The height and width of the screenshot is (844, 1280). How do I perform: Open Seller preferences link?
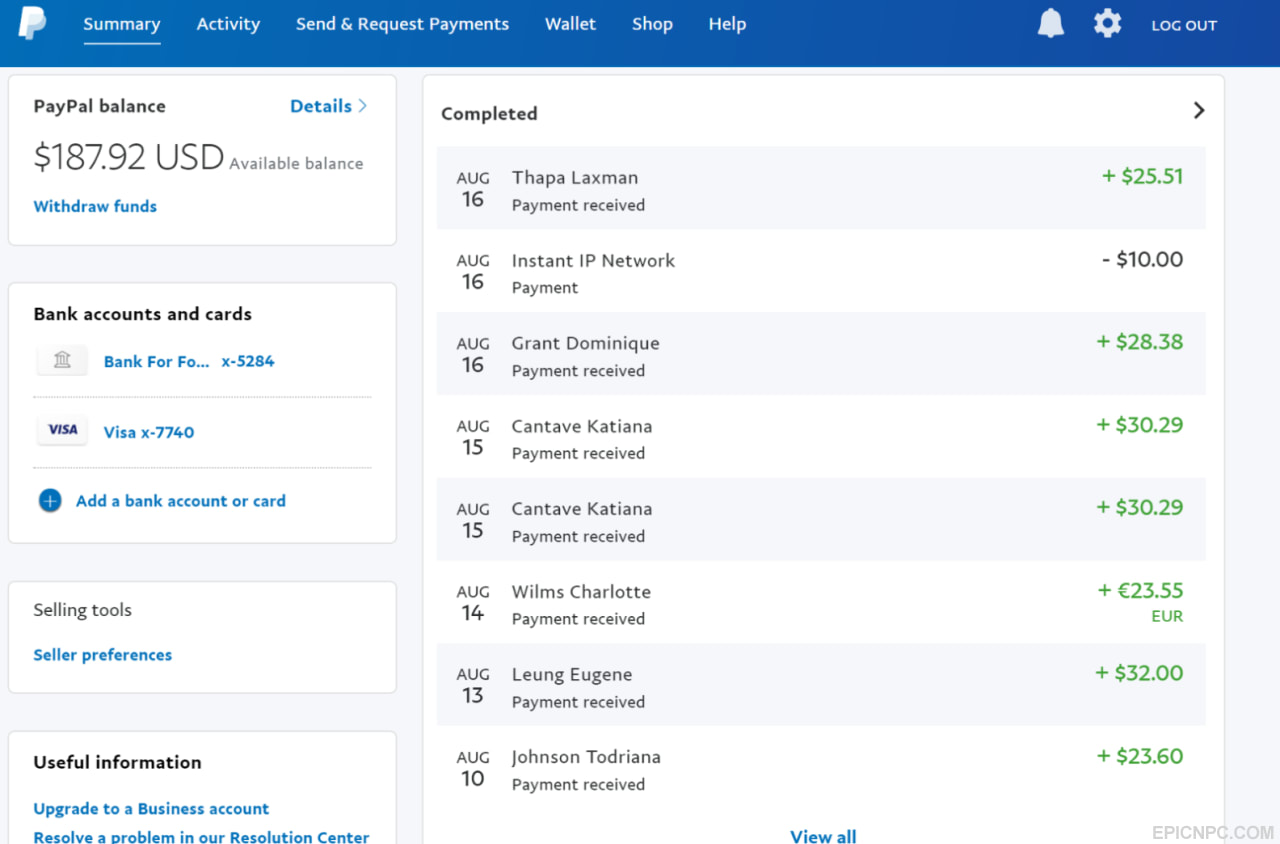click(102, 655)
